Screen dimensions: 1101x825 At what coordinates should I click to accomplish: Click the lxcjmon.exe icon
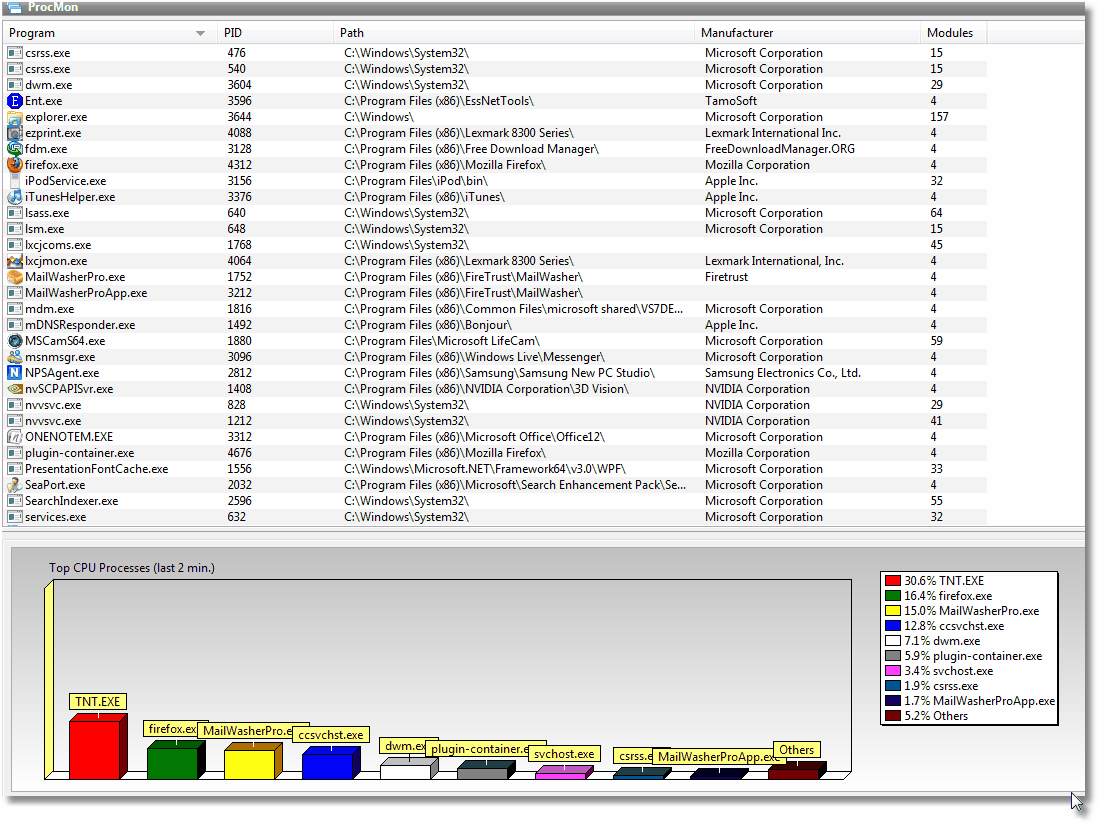point(15,261)
